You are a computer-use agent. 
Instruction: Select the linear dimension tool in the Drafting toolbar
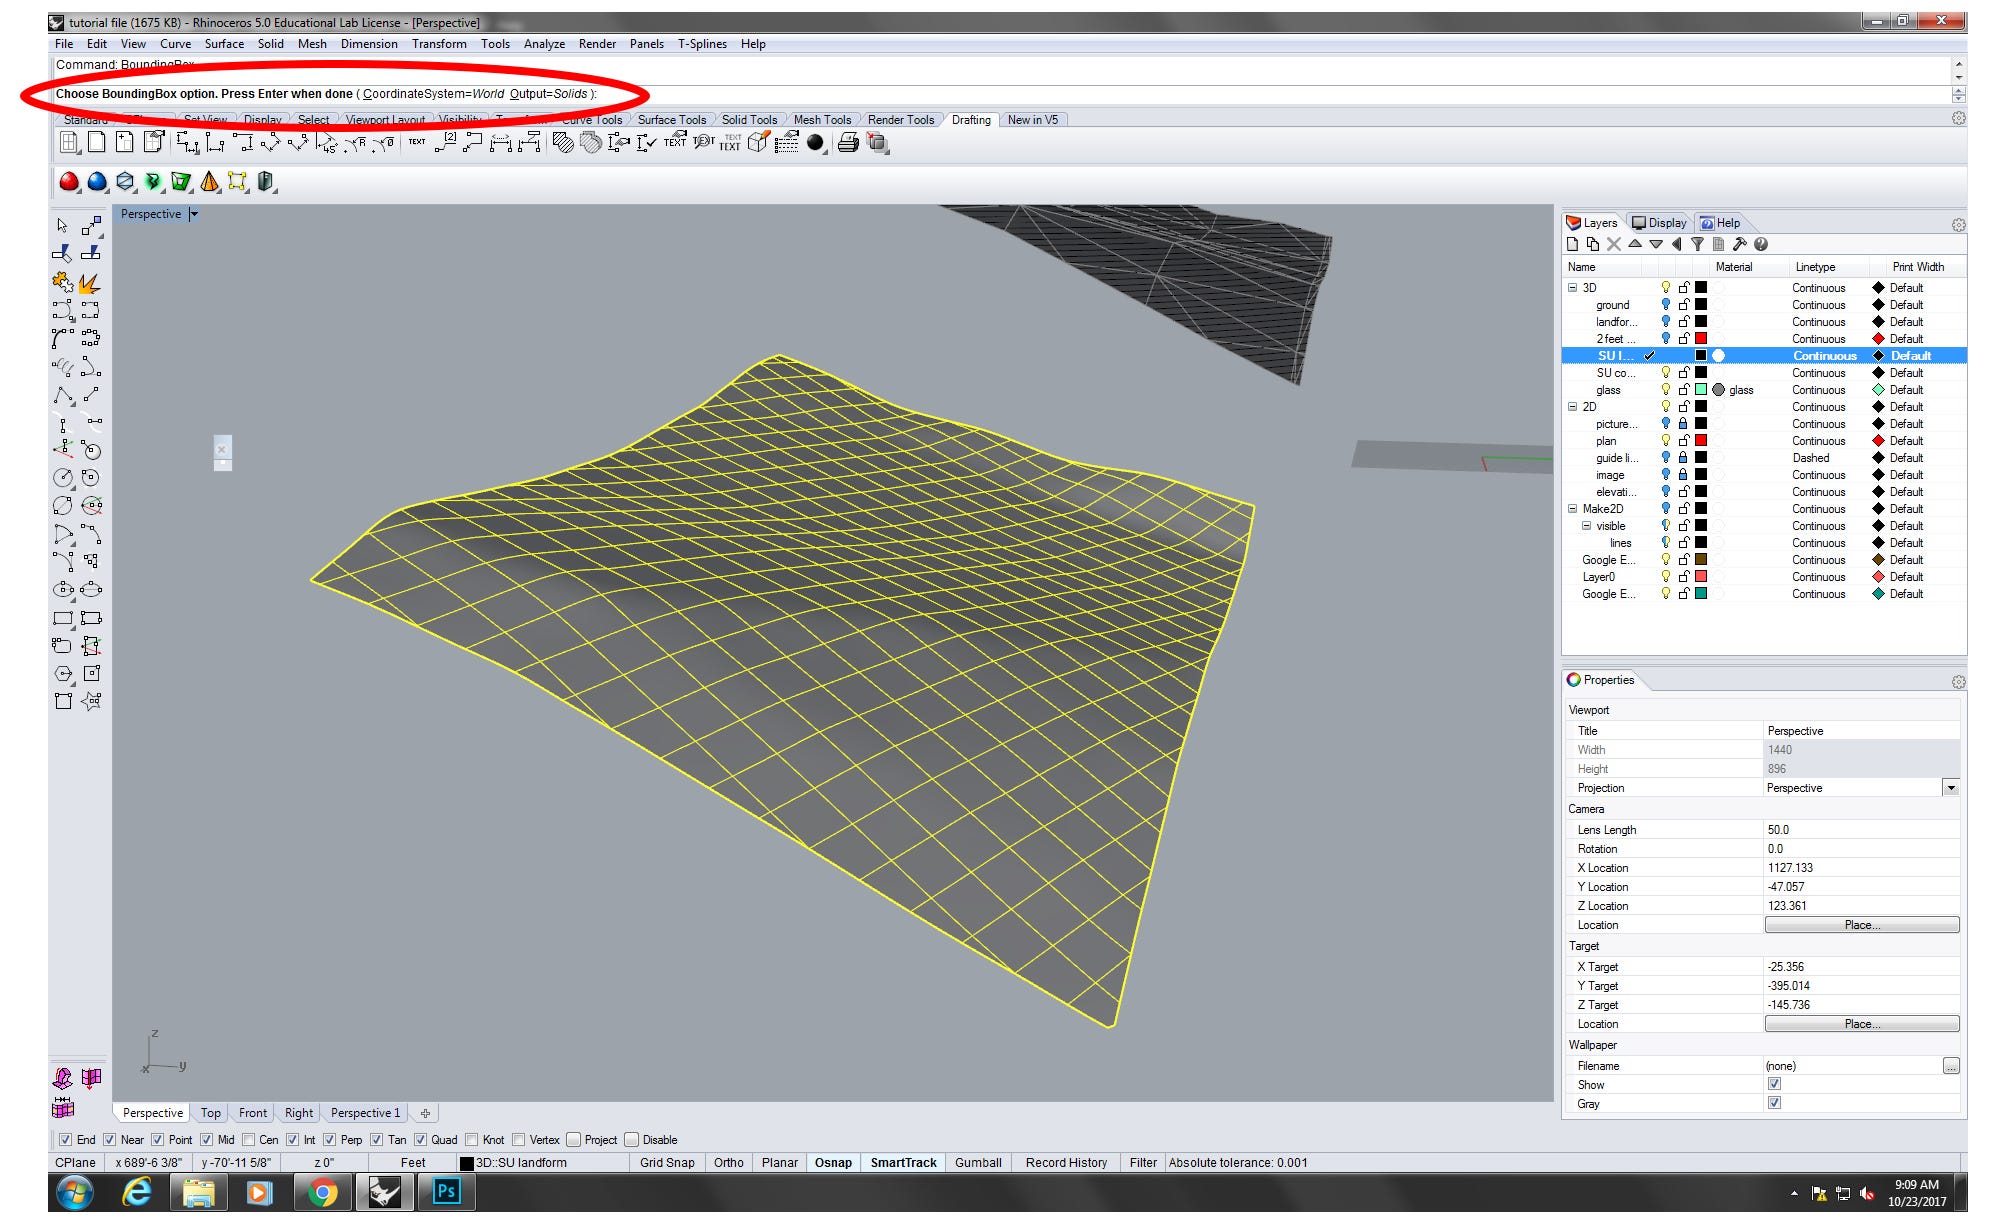click(187, 143)
